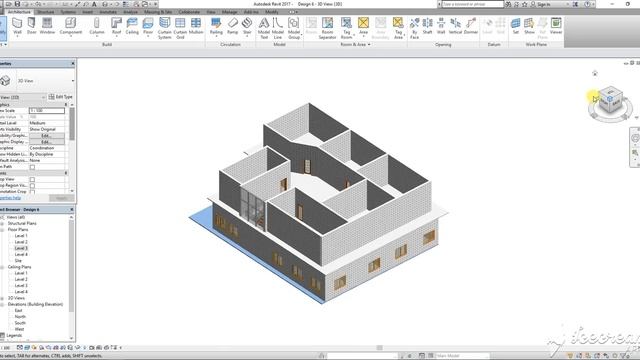Collapse Elevations (Building Elevation) node
Viewport: 640px width, 360px height.
[x=2, y=304]
